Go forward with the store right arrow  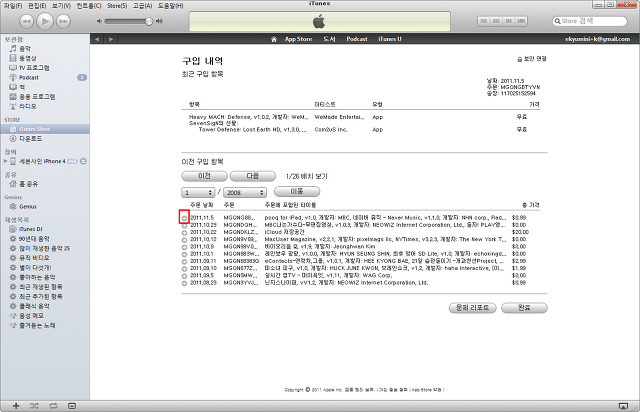[x=111, y=39]
